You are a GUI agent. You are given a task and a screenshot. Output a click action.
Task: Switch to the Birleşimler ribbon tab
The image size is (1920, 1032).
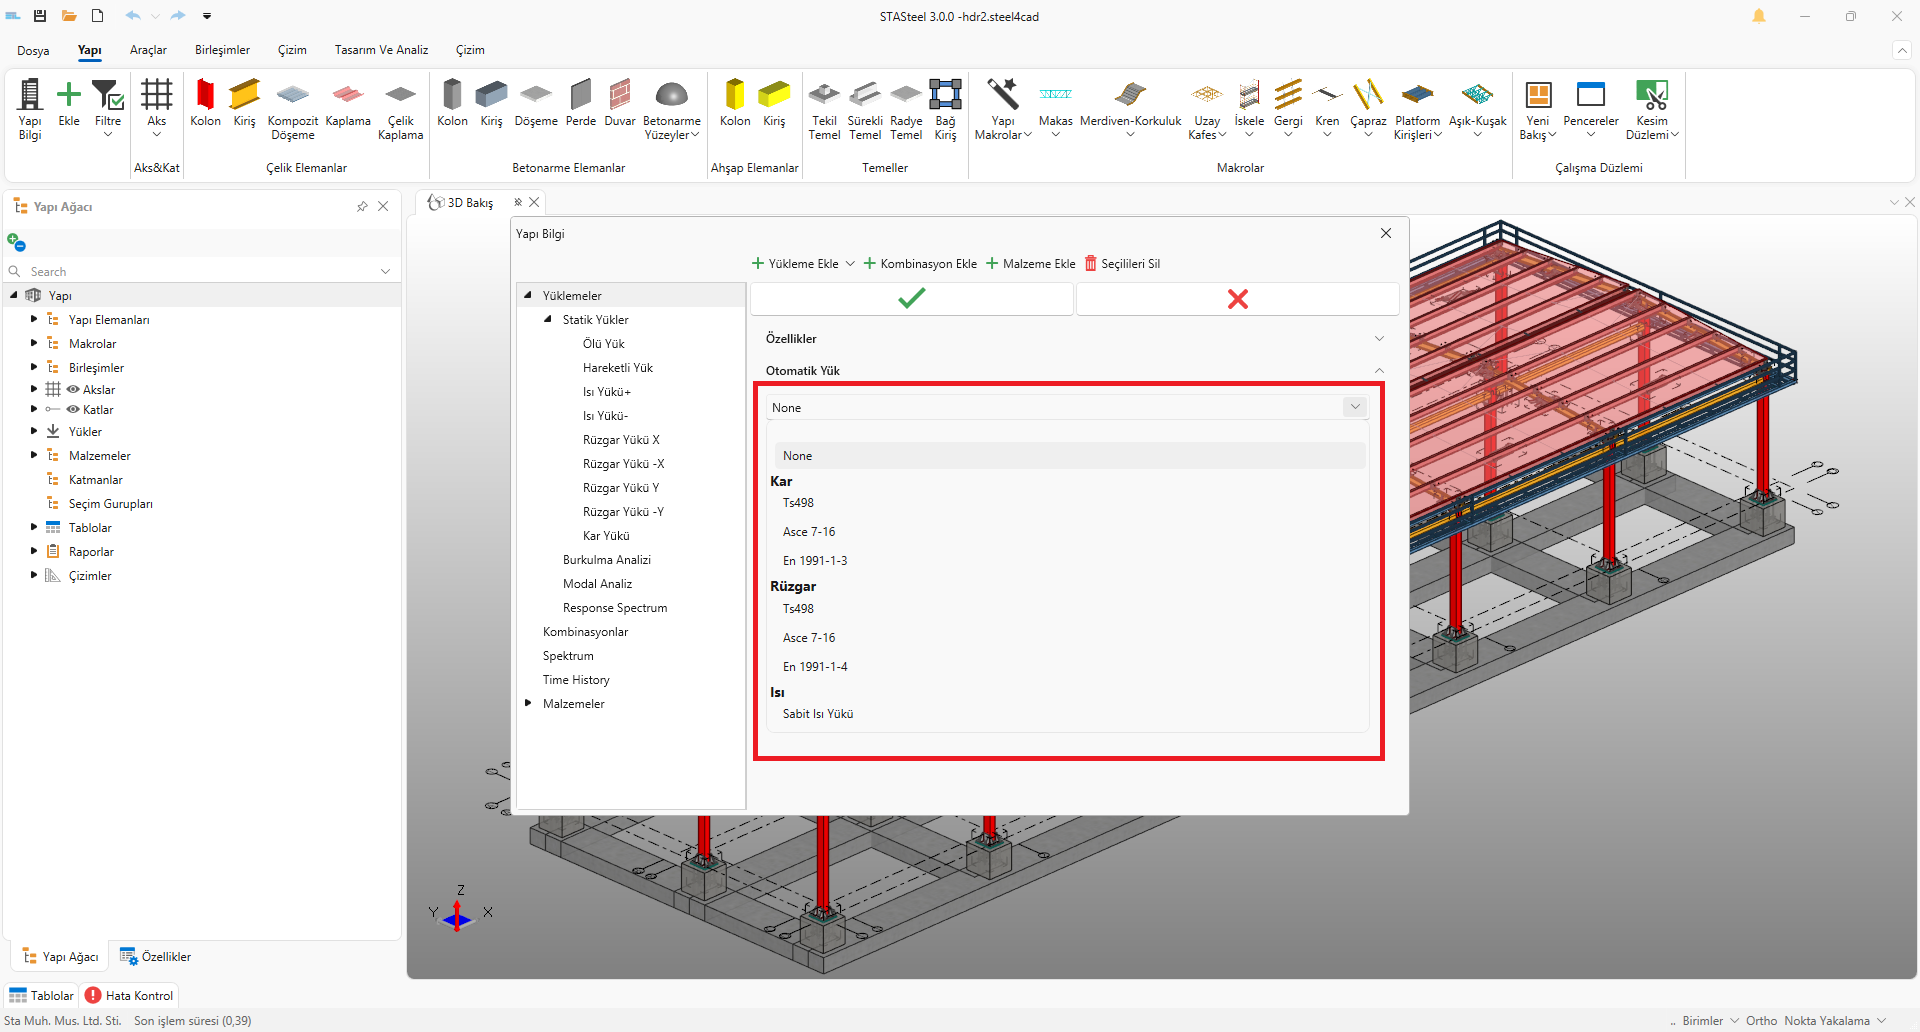pyautogui.click(x=222, y=50)
